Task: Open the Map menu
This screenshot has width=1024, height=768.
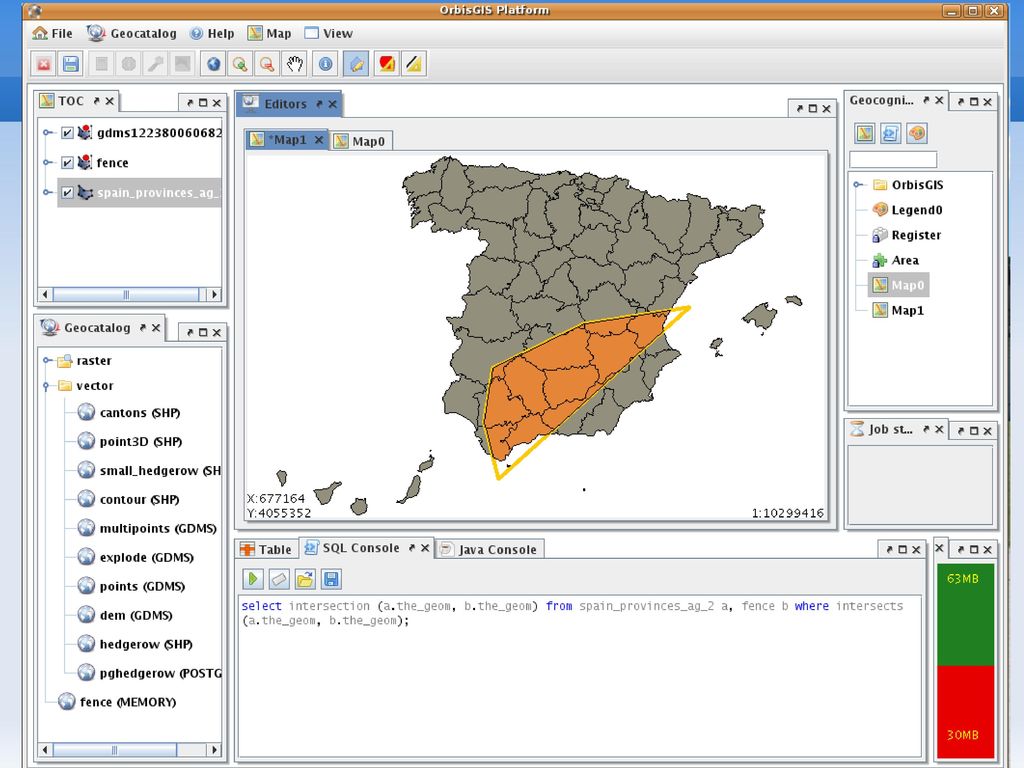Action: (x=270, y=33)
